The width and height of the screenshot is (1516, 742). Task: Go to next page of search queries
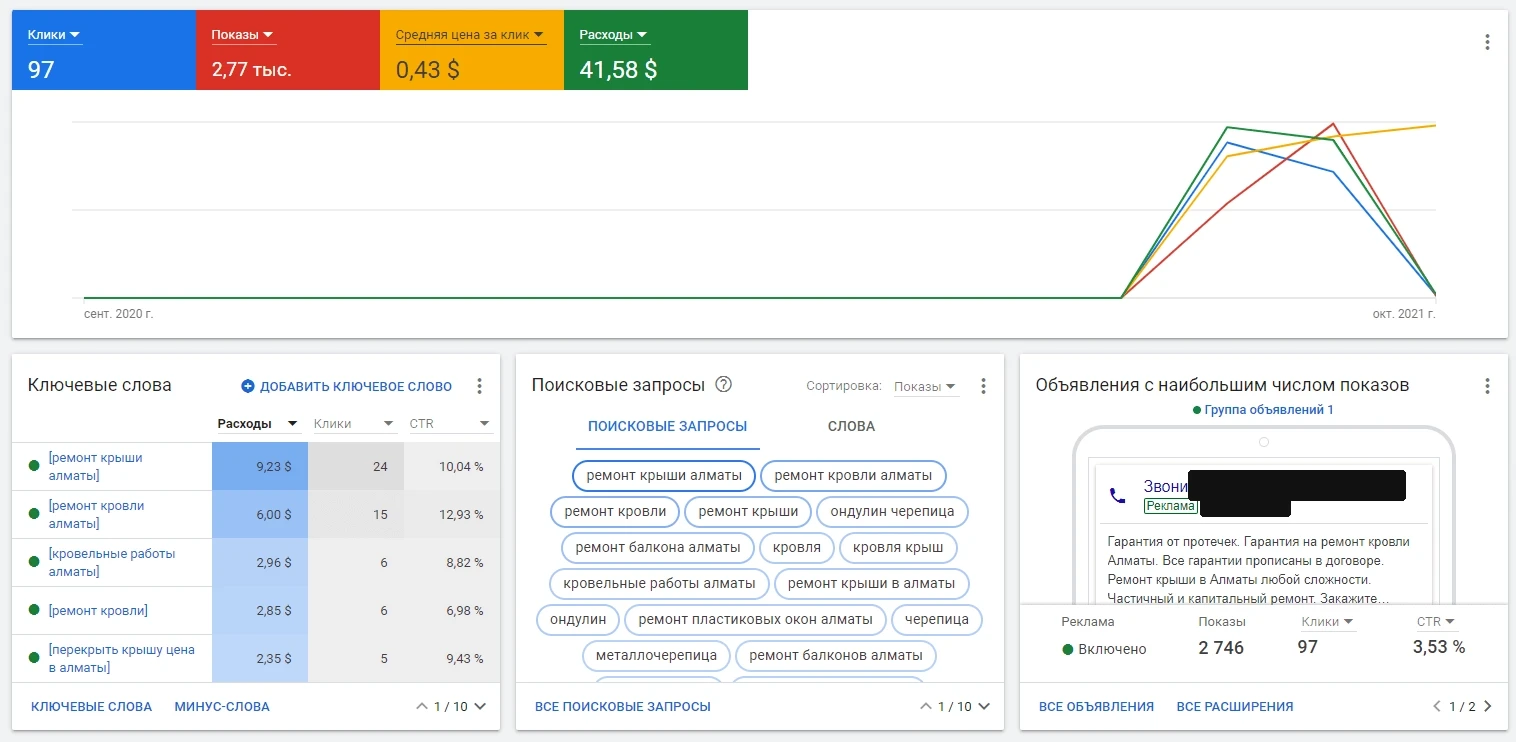pos(984,706)
